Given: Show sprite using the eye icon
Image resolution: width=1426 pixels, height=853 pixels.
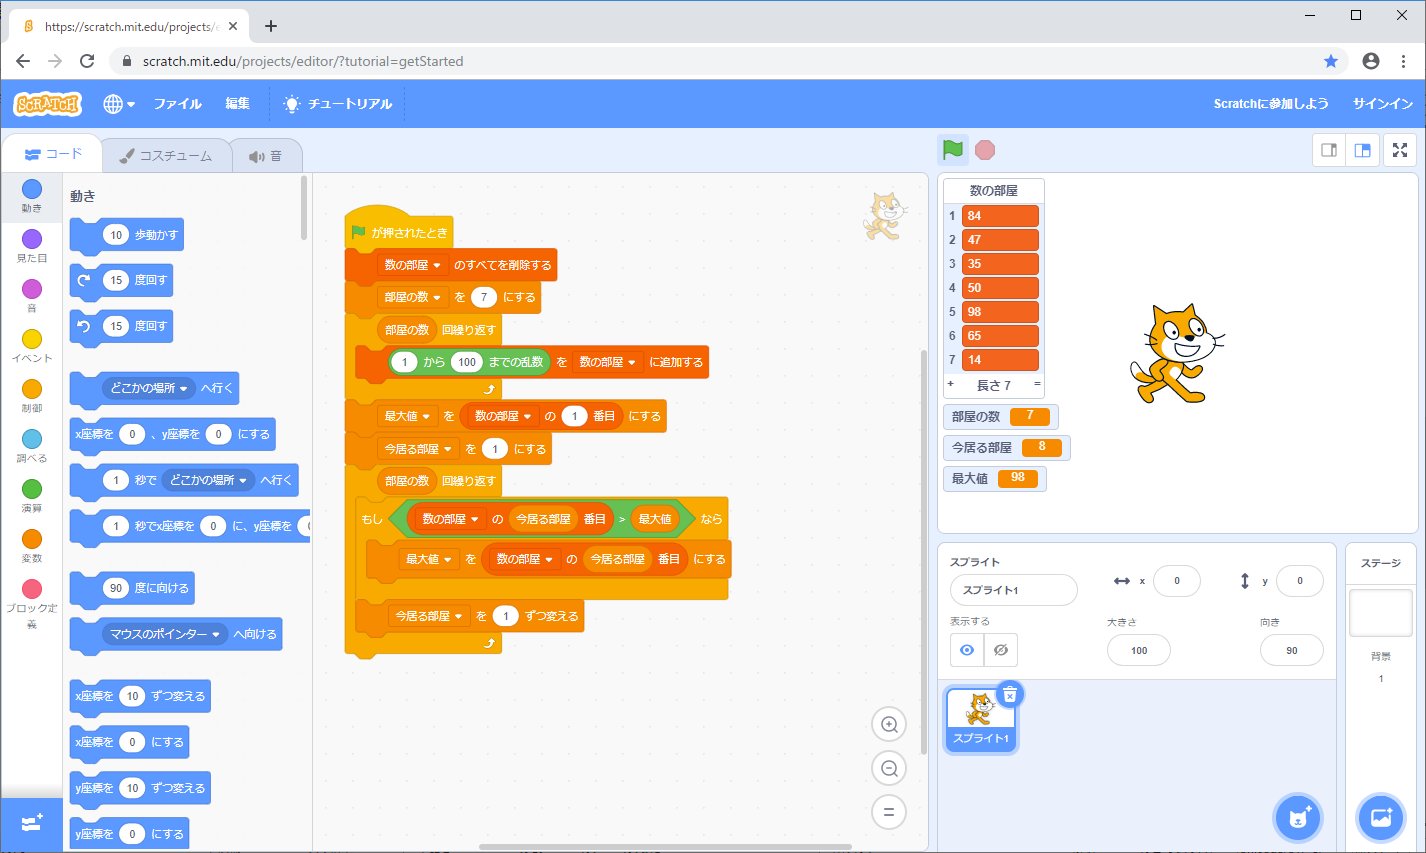Looking at the screenshot, I should pyautogui.click(x=966, y=650).
